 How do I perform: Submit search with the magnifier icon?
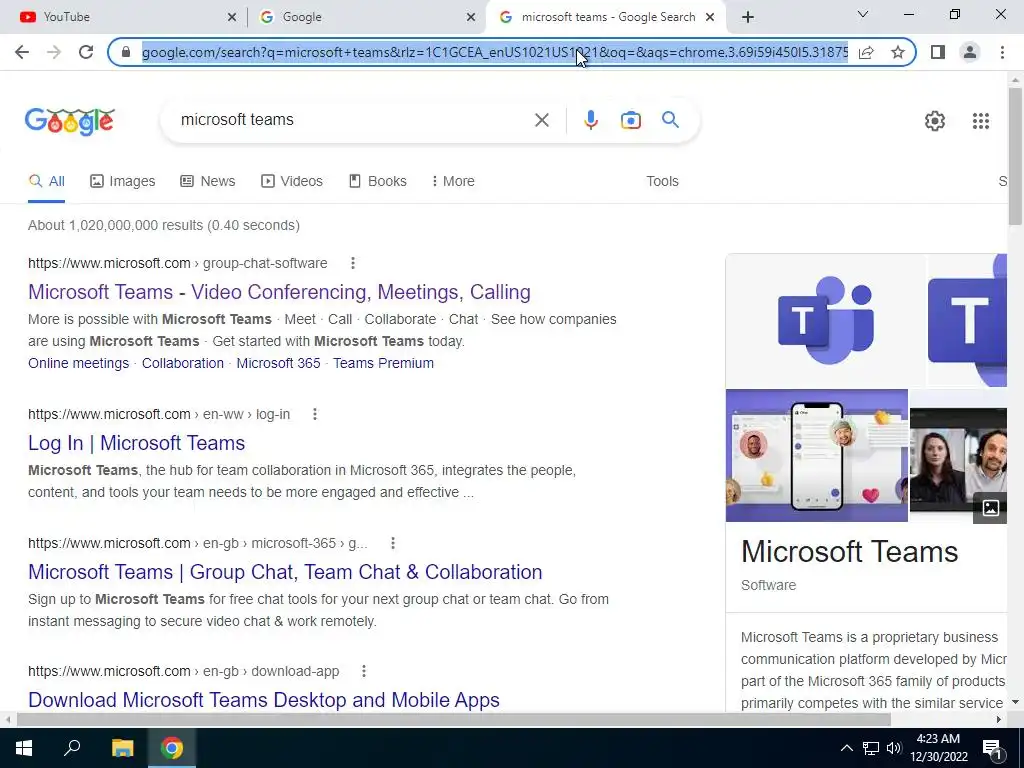pos(670,120)
